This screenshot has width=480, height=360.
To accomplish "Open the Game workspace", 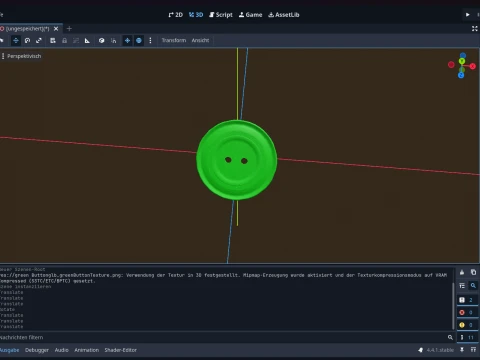I will pos(250,15).
